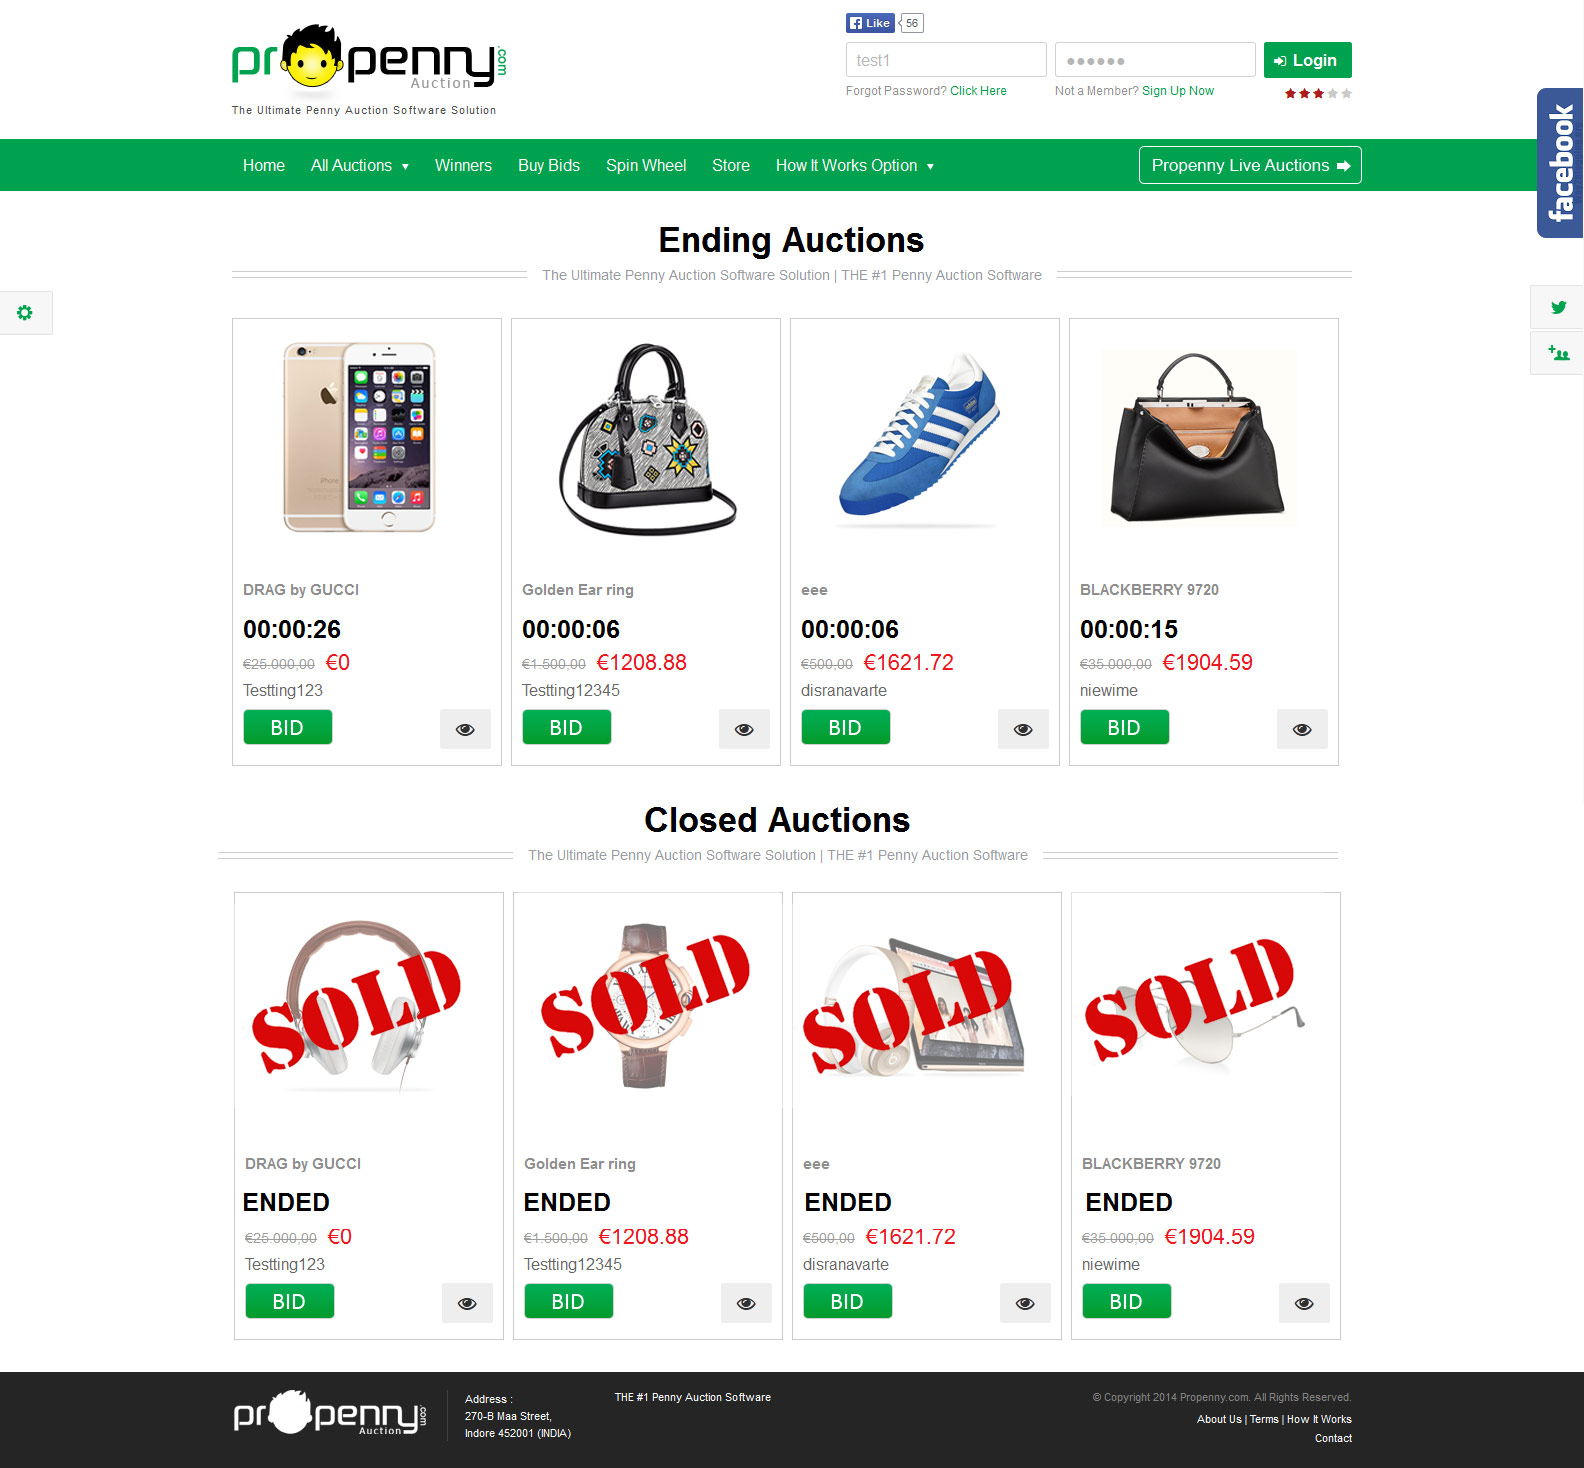Click the Sign Up Now link
The image size is (1584, 1468).
click(1178, 91)
